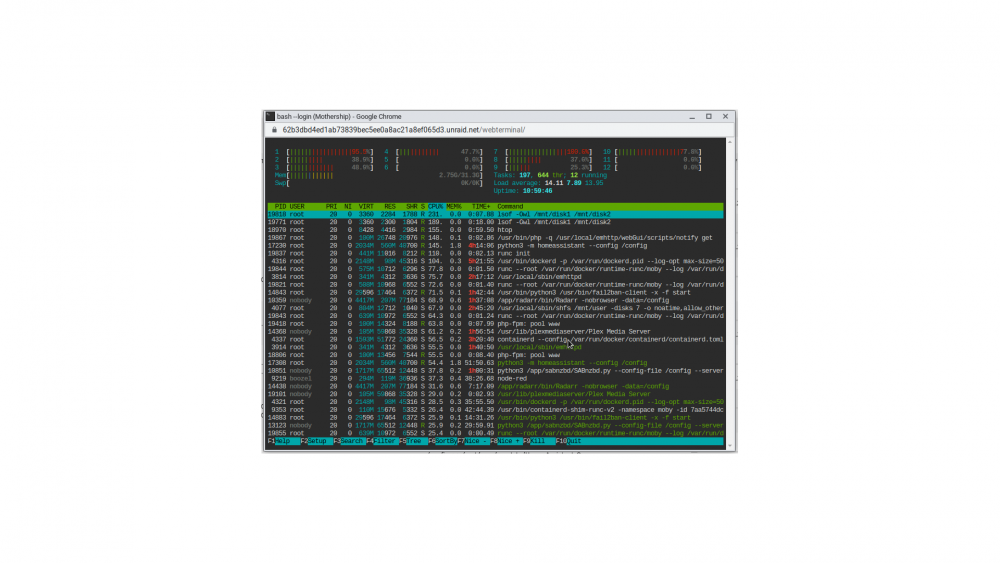This screenshot has width=1000, height=563.
Task: Open F2 Setup in the htop footer
Action: pyautogui.click(x=317, y=441)
